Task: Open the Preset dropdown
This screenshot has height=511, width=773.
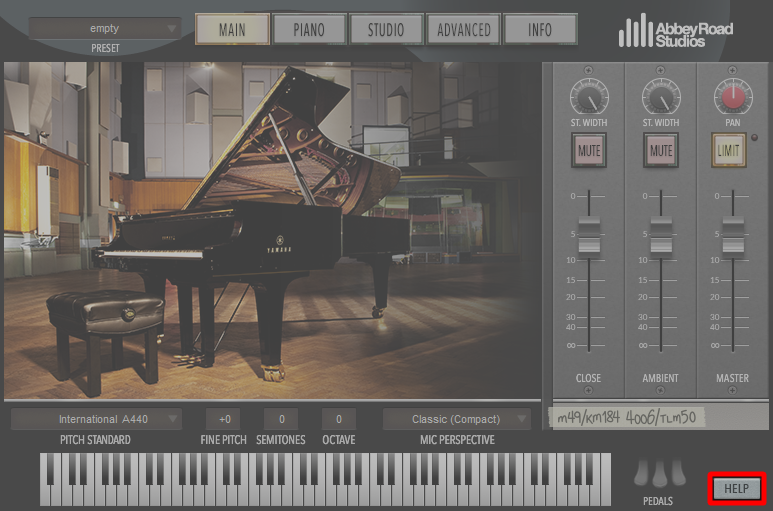Action: pos(105,28)
